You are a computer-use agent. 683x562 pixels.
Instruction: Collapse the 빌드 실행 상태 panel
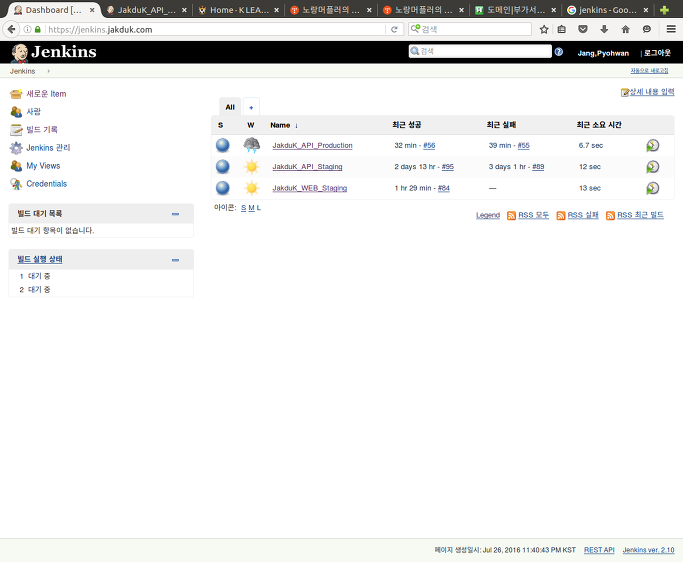(175, 260)
